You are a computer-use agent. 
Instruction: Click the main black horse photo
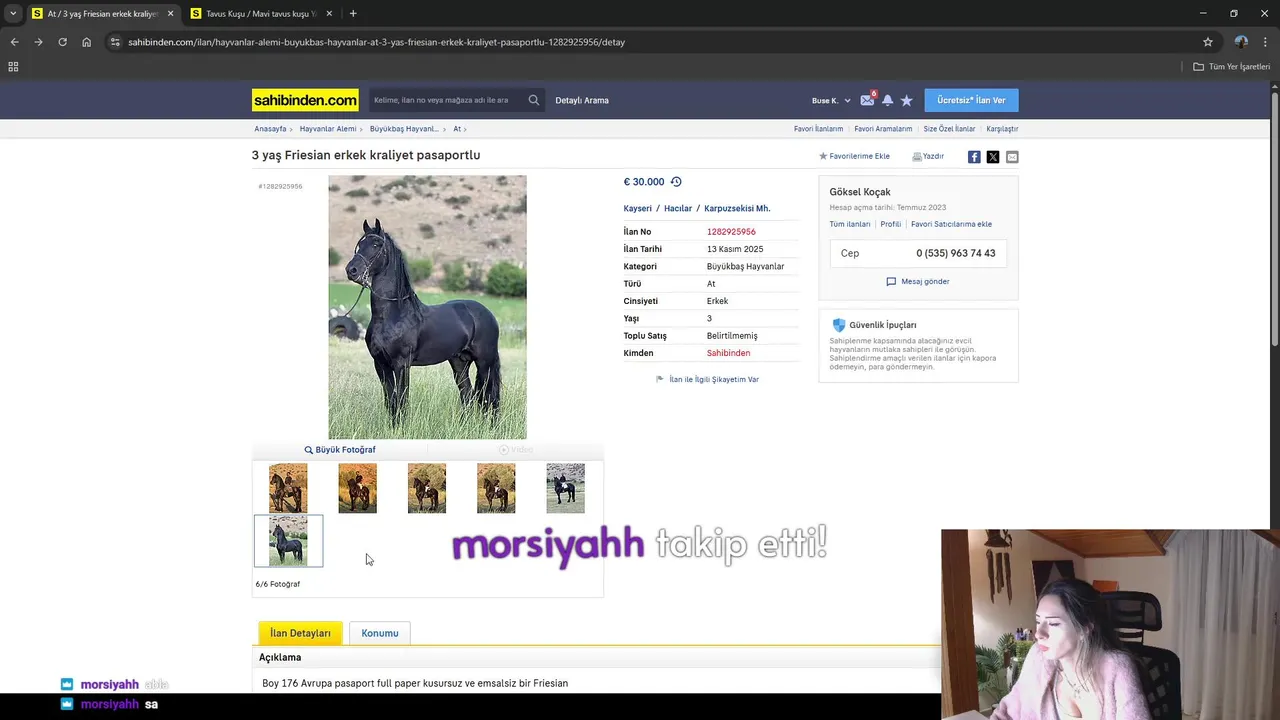(427, 307)
